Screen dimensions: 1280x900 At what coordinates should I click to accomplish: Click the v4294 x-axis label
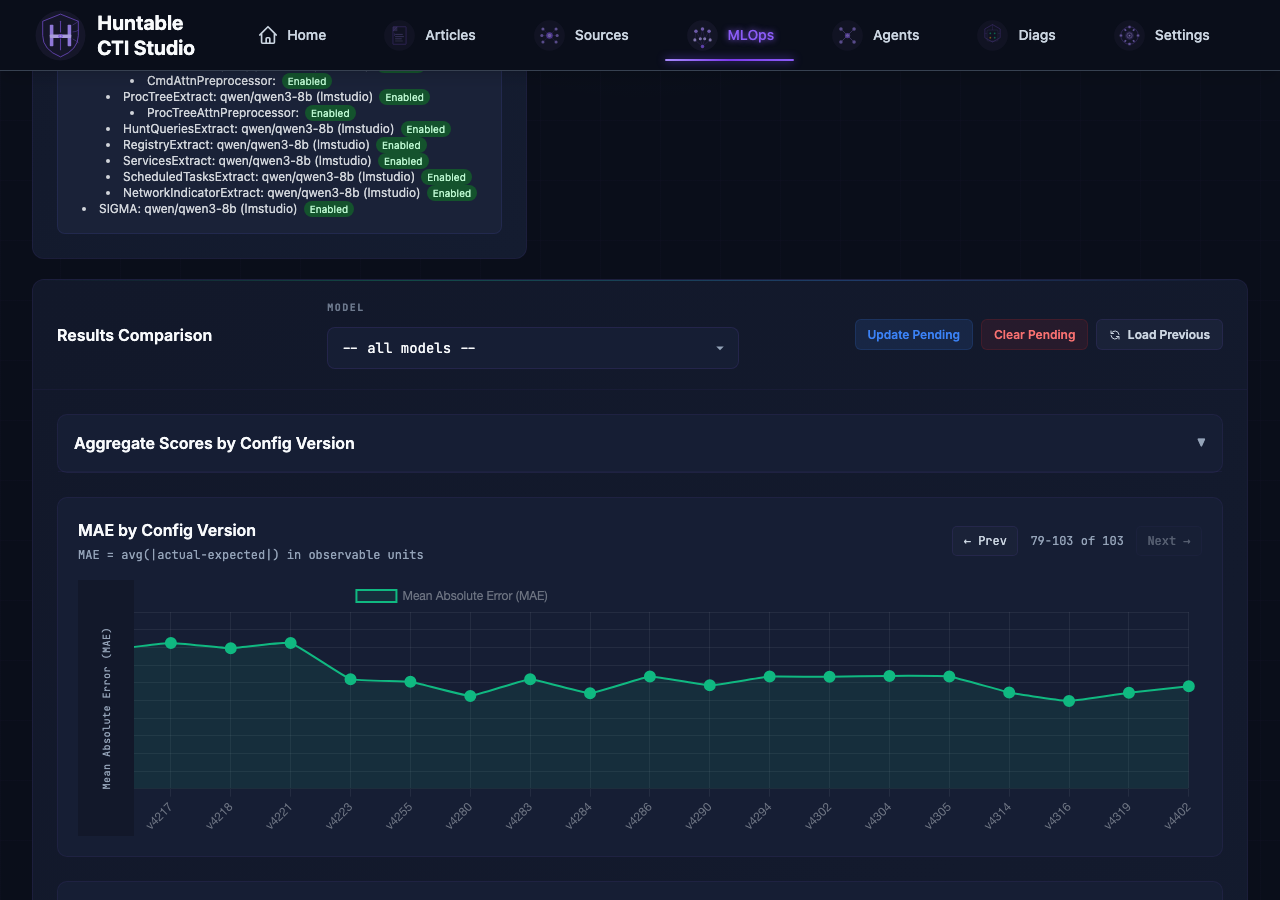[x=760, y=816]
